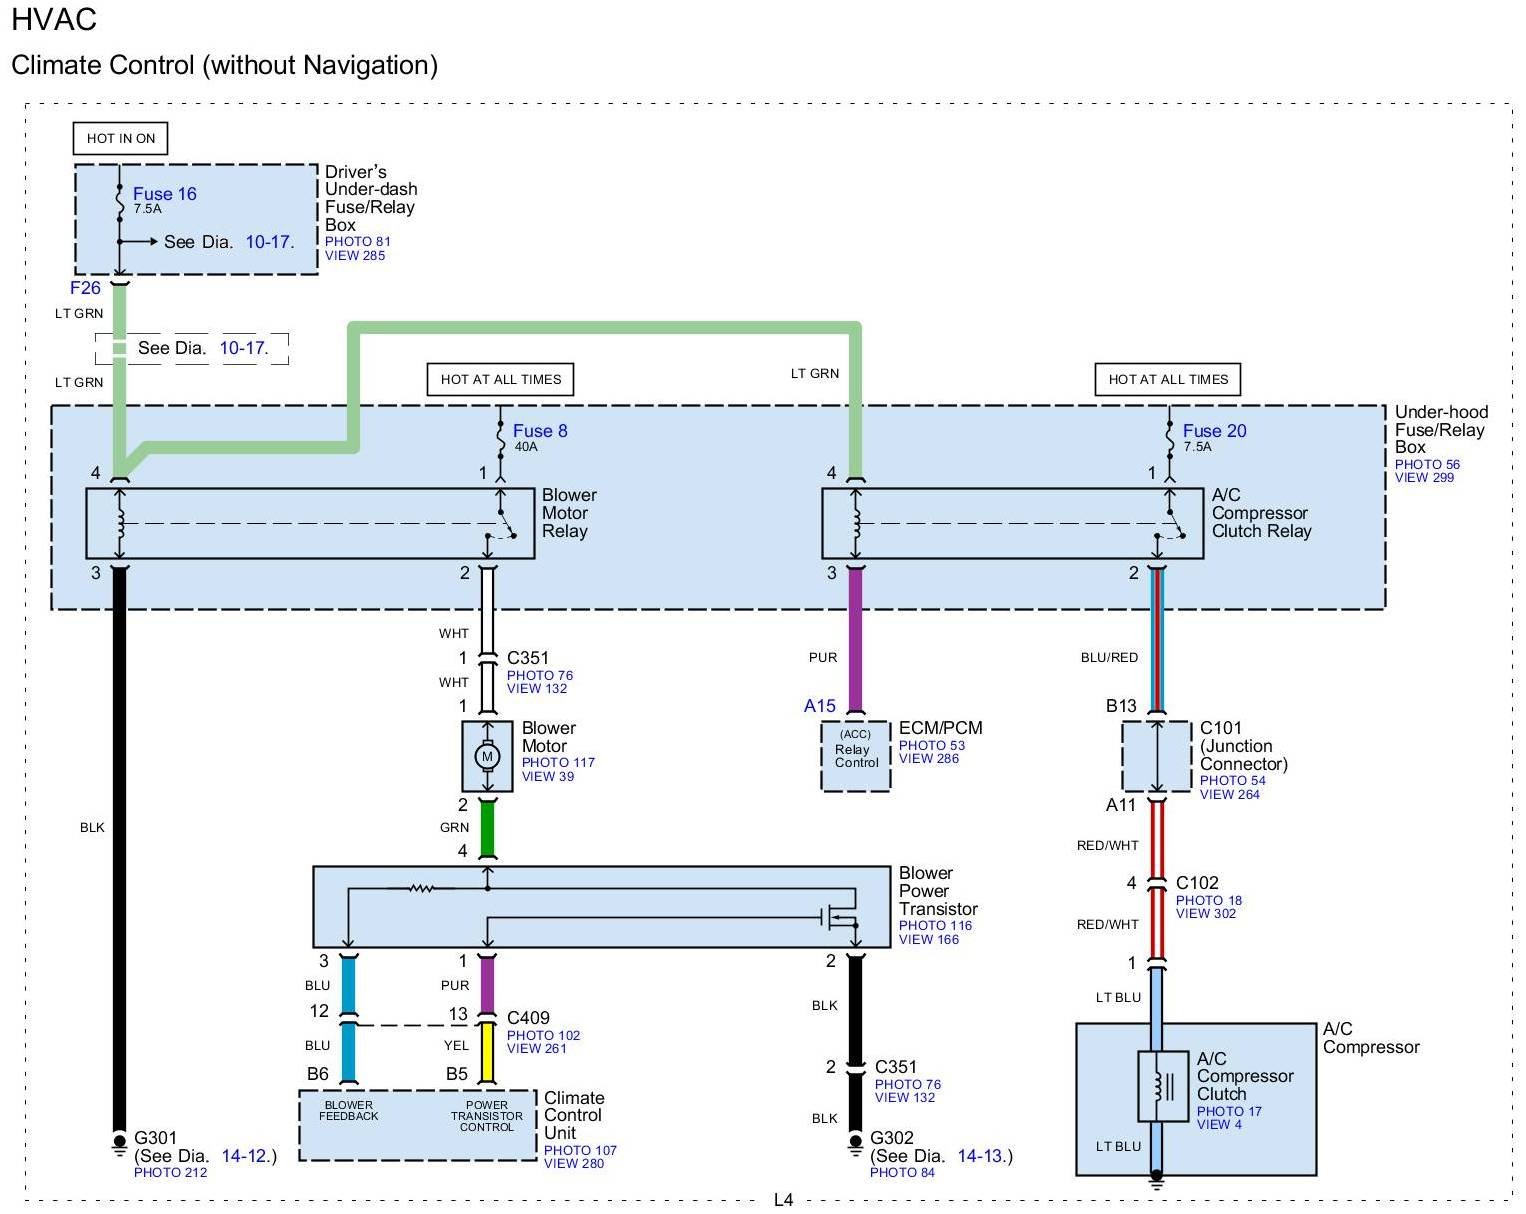Click the fuse symbol beside Fuse 20

[x=1168, y=431]
